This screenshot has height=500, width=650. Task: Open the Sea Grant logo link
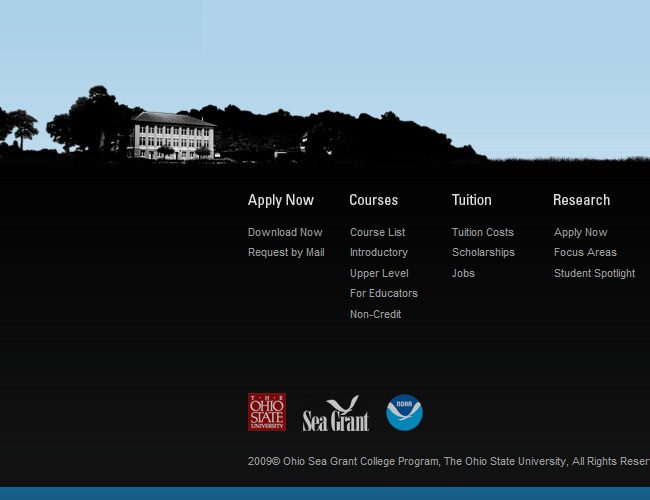pos(336,413)
